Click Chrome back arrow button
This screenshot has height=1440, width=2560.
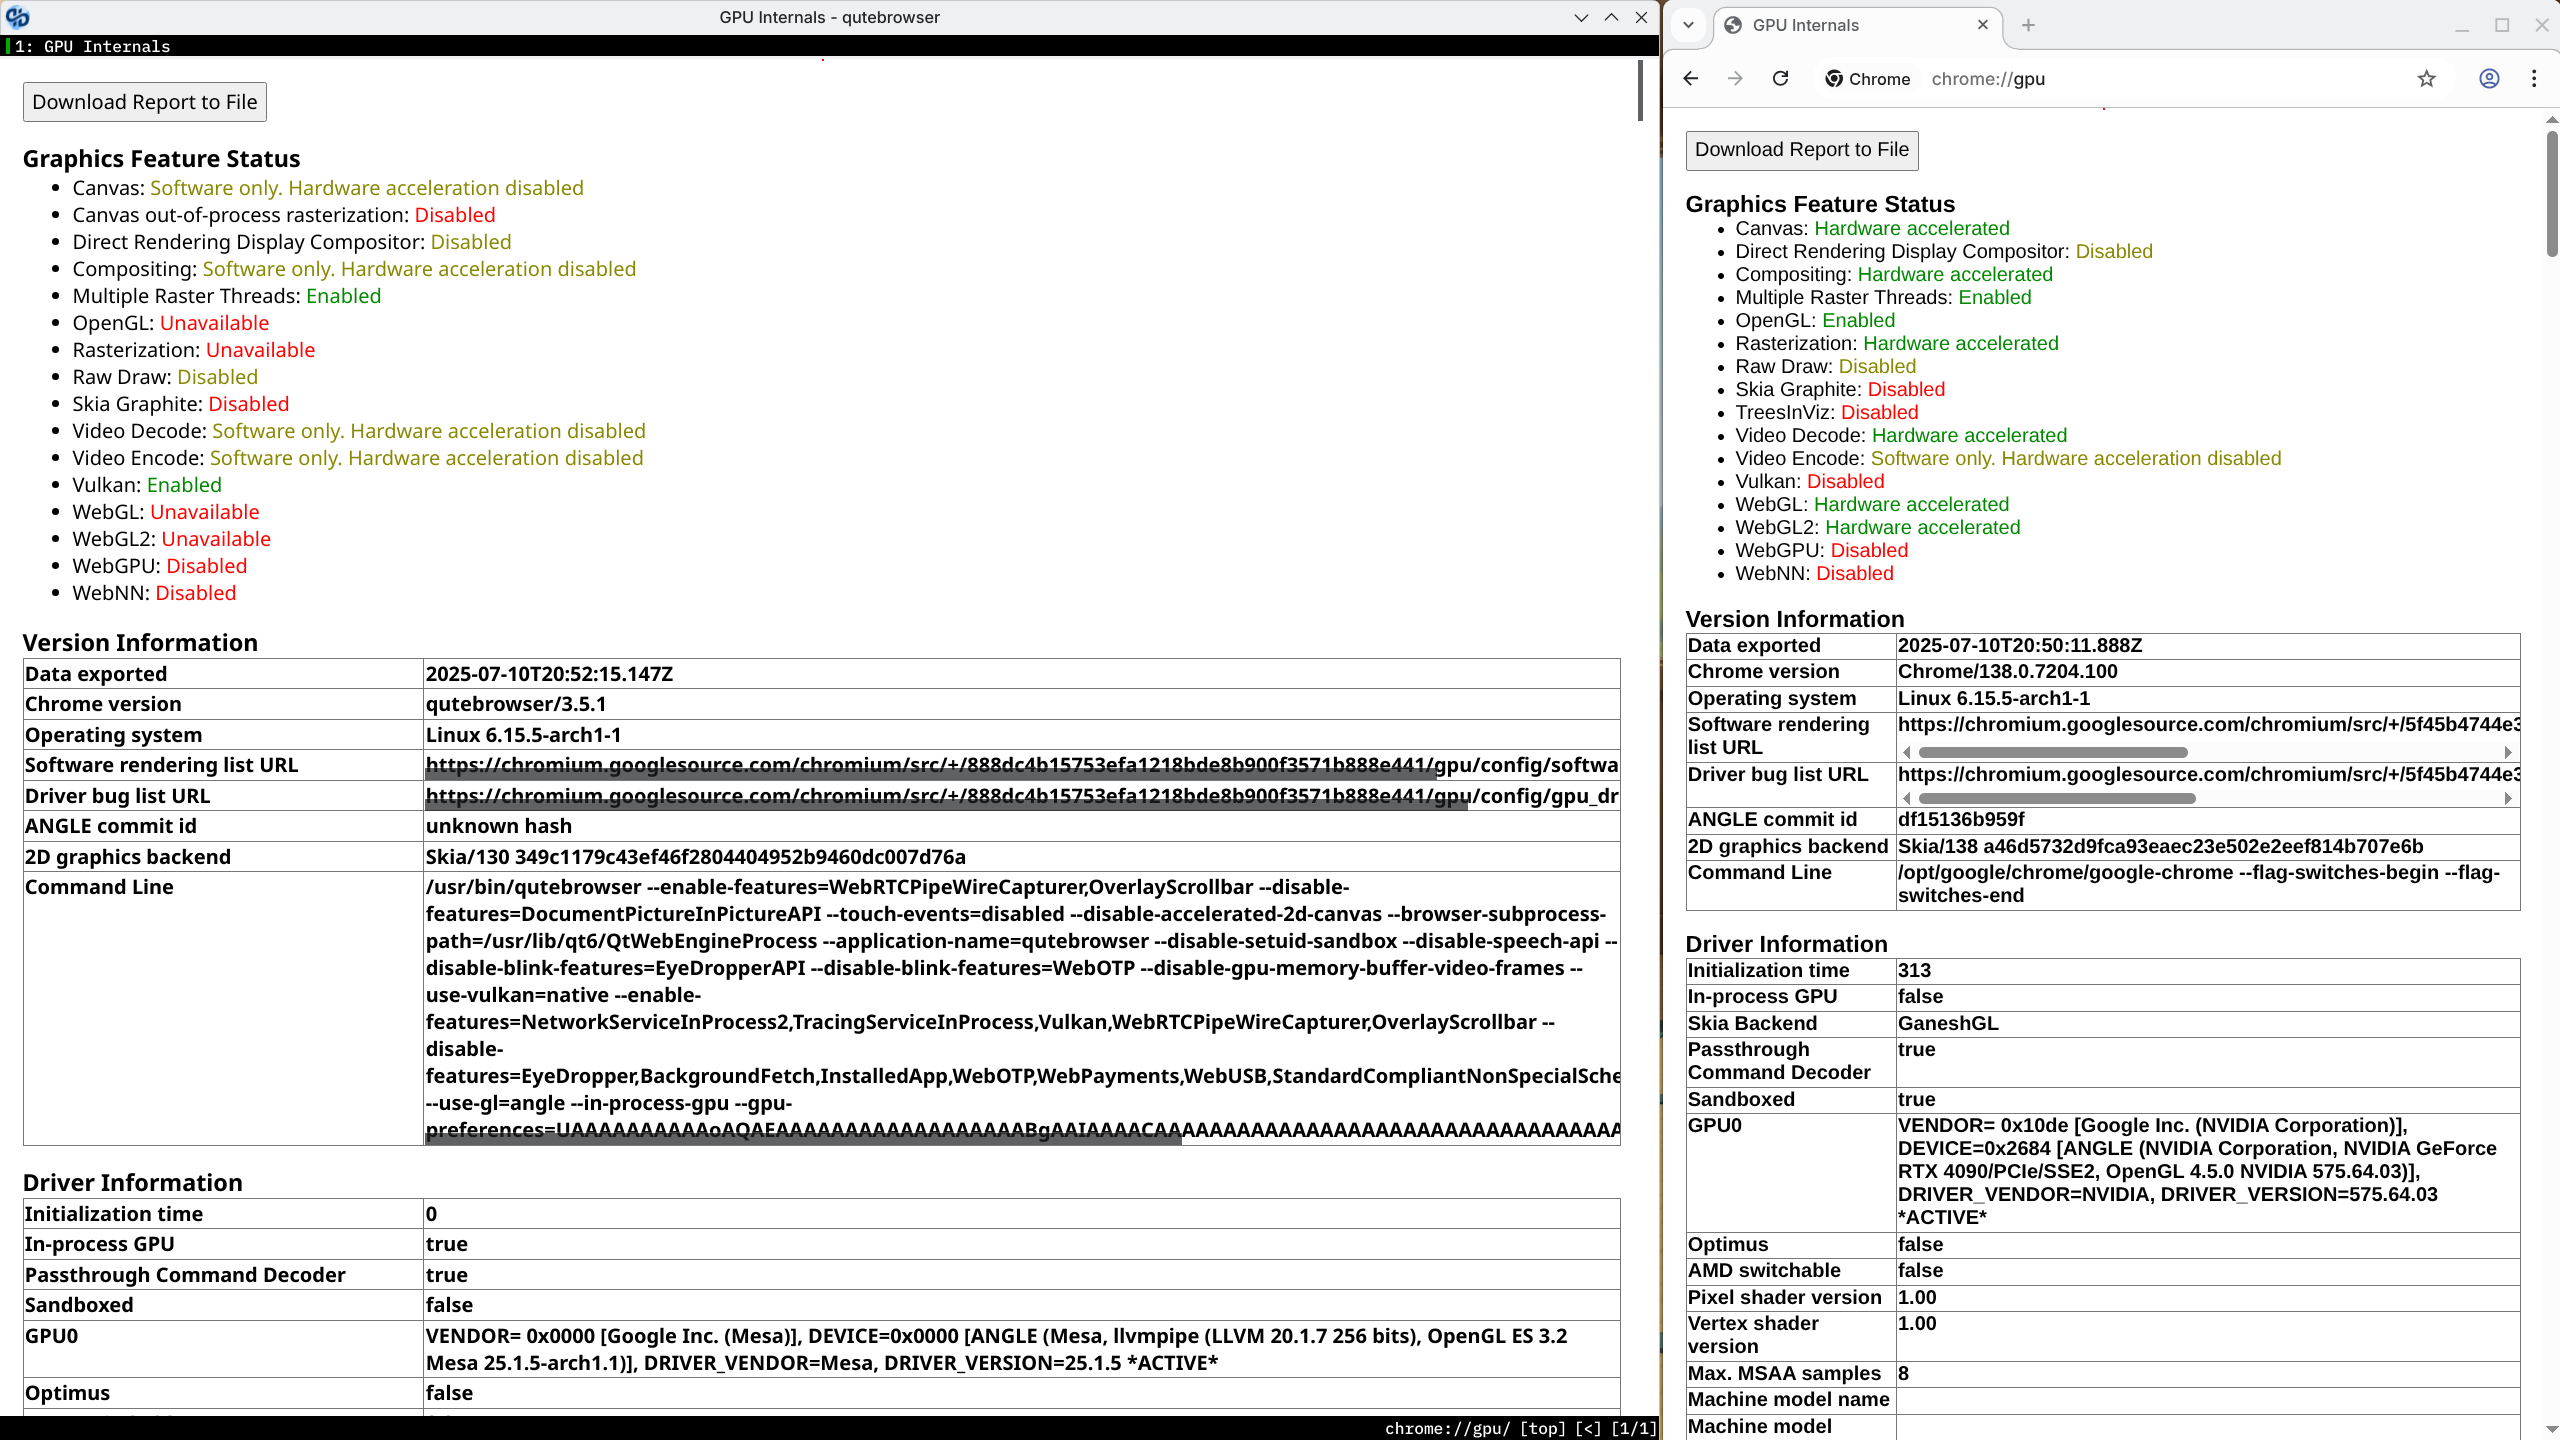pos(1690,79)
